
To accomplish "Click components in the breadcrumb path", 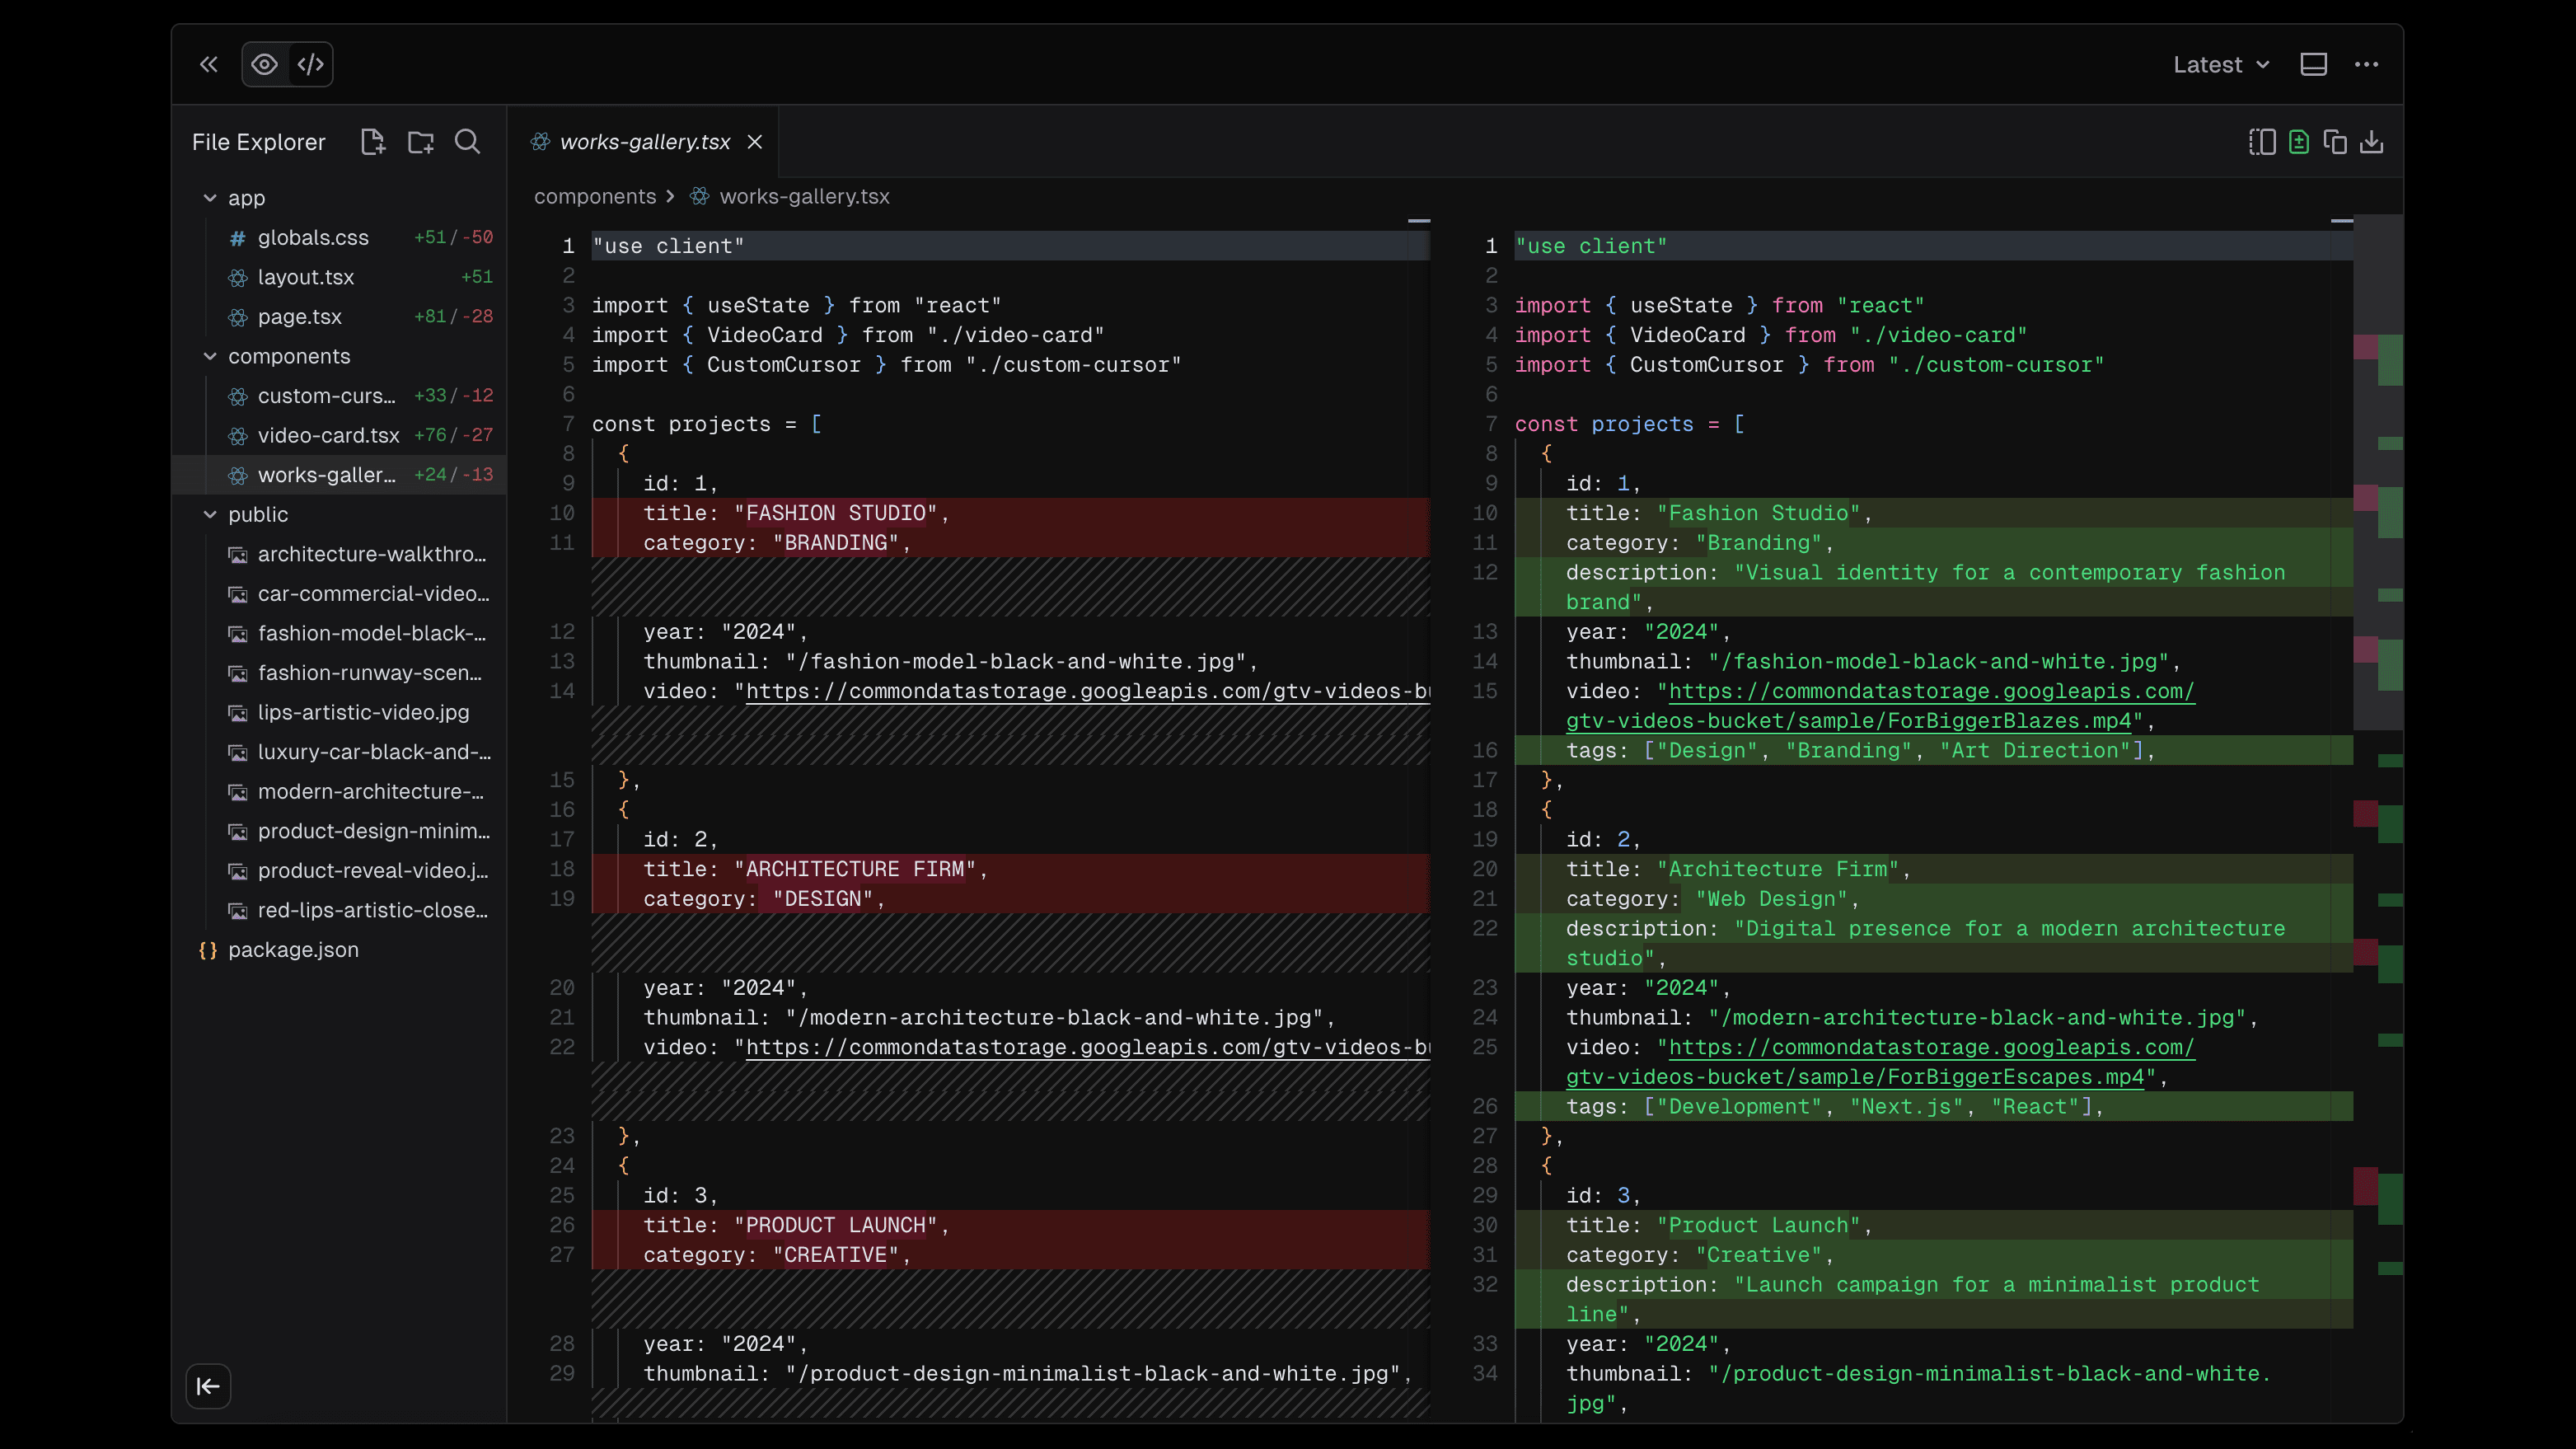I will pyautogui.click(x=597, y=196).
